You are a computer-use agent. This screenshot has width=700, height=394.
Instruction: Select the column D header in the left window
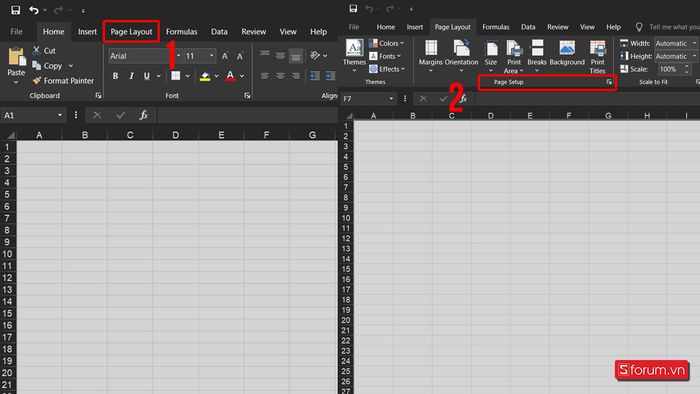pyautogui.click(x=175, y=135)
